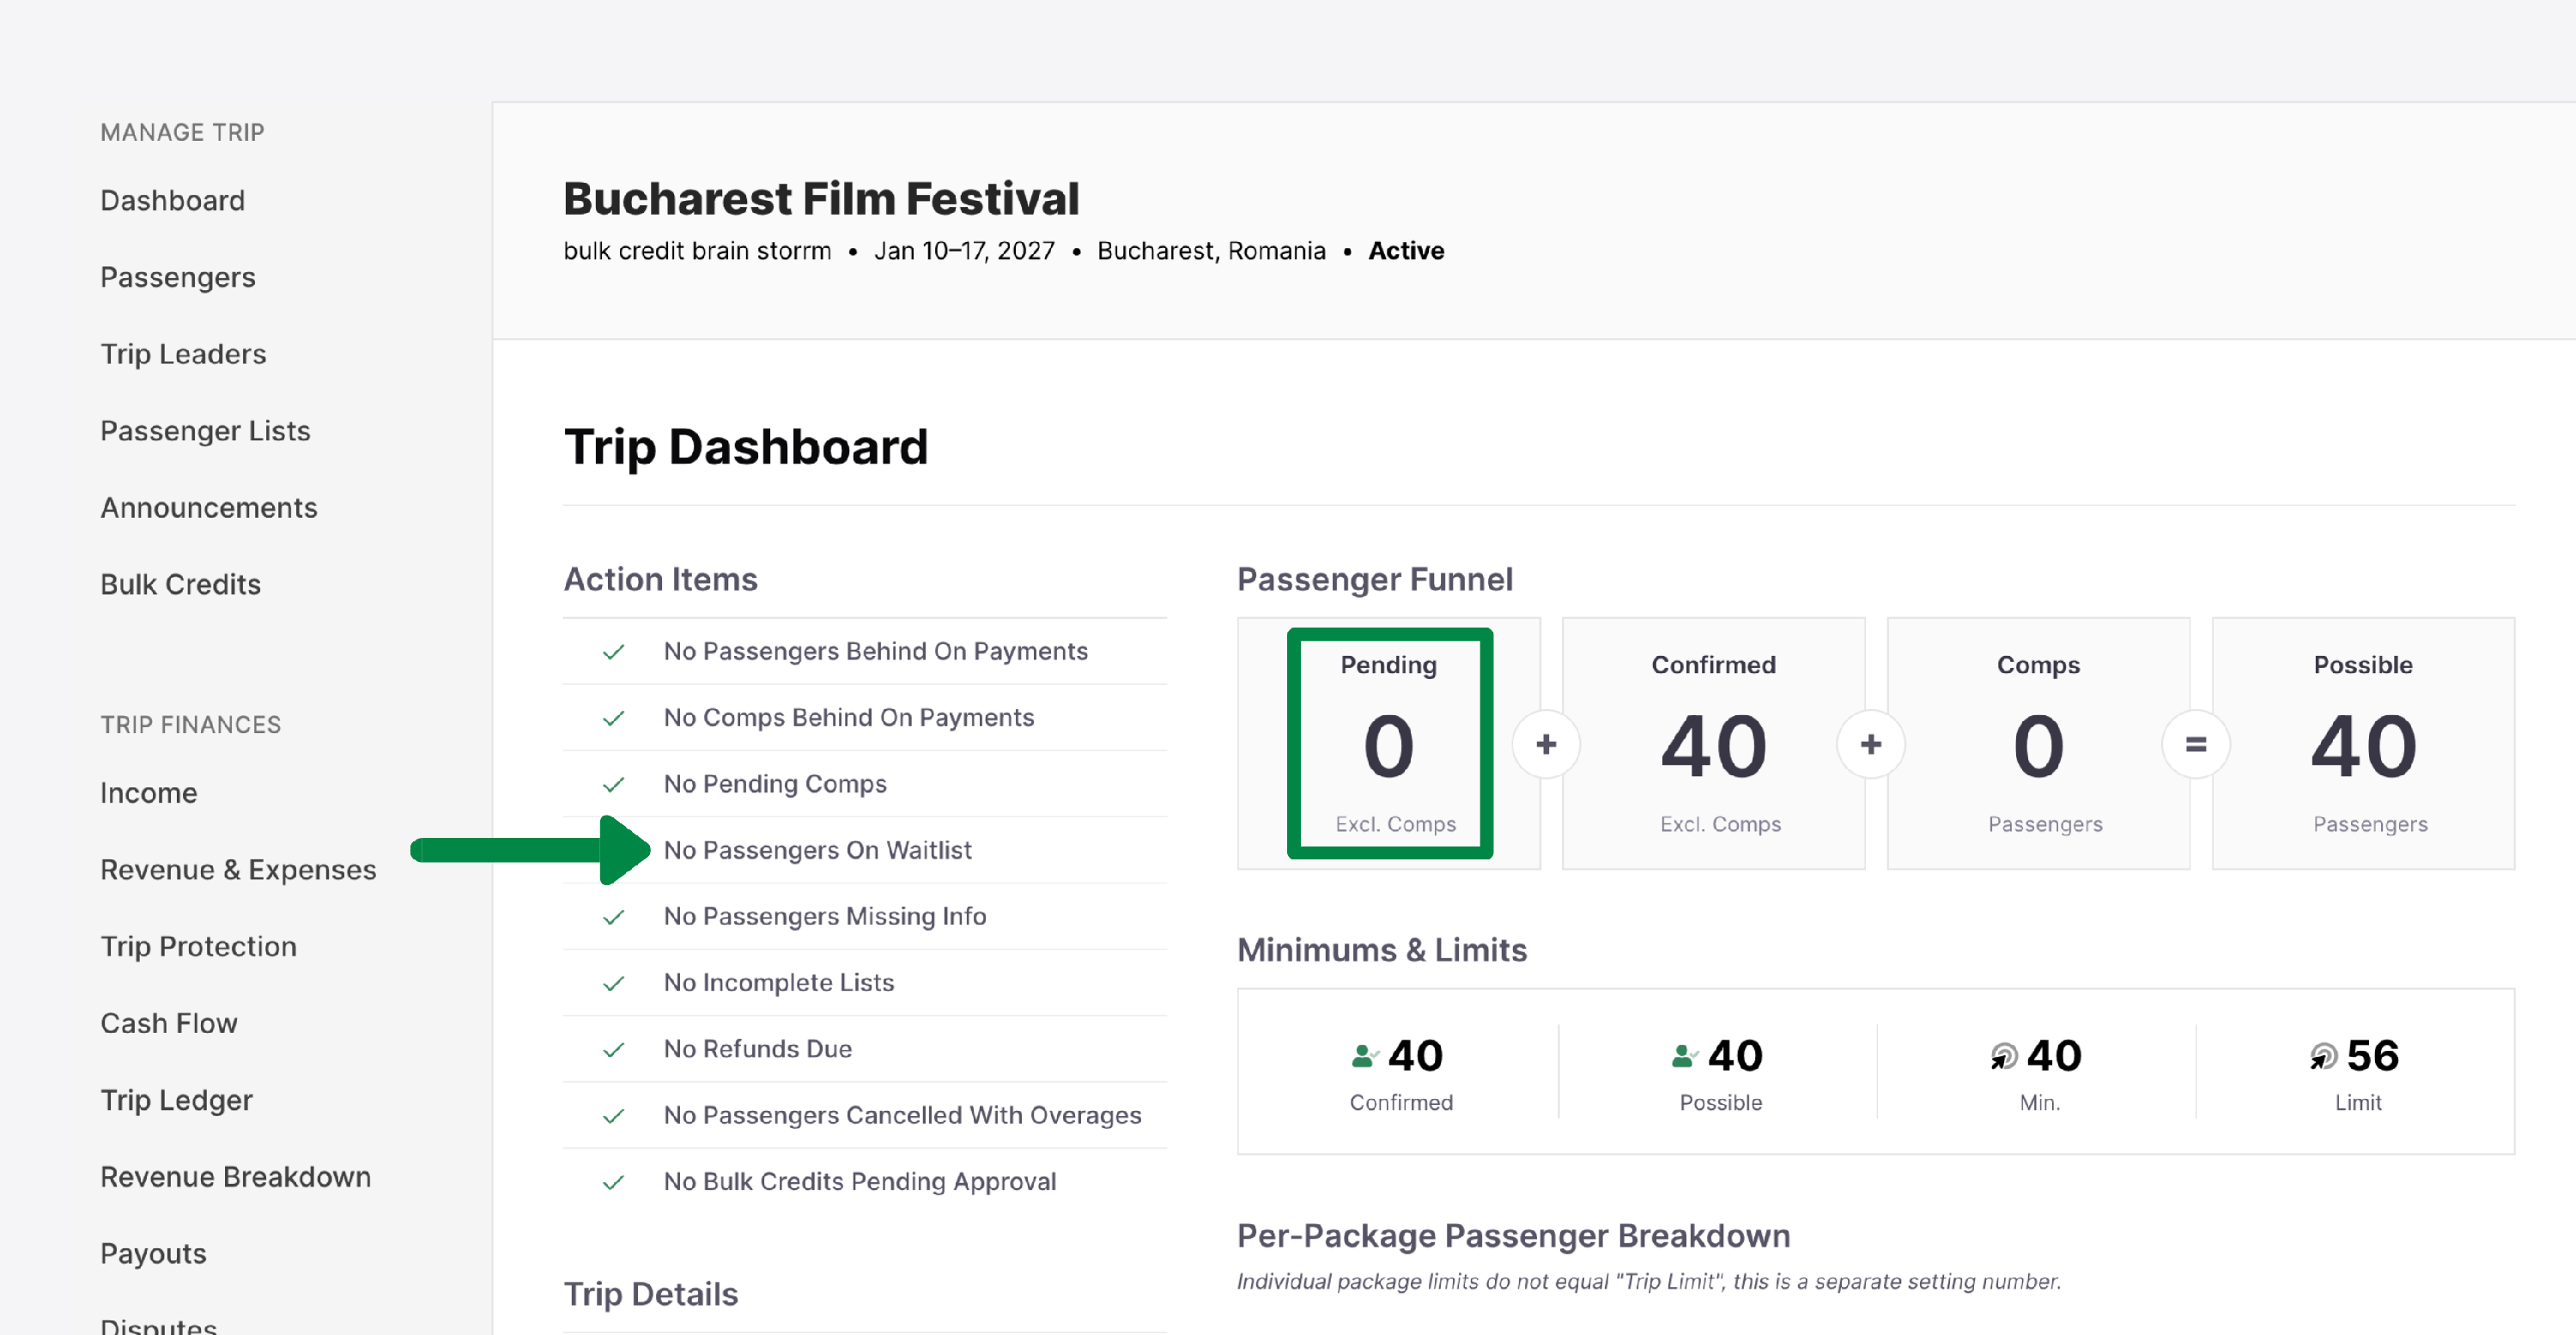2576x1335 pixels.
Task: Click the Limit target icon beside 56
Action: 2323,1056
